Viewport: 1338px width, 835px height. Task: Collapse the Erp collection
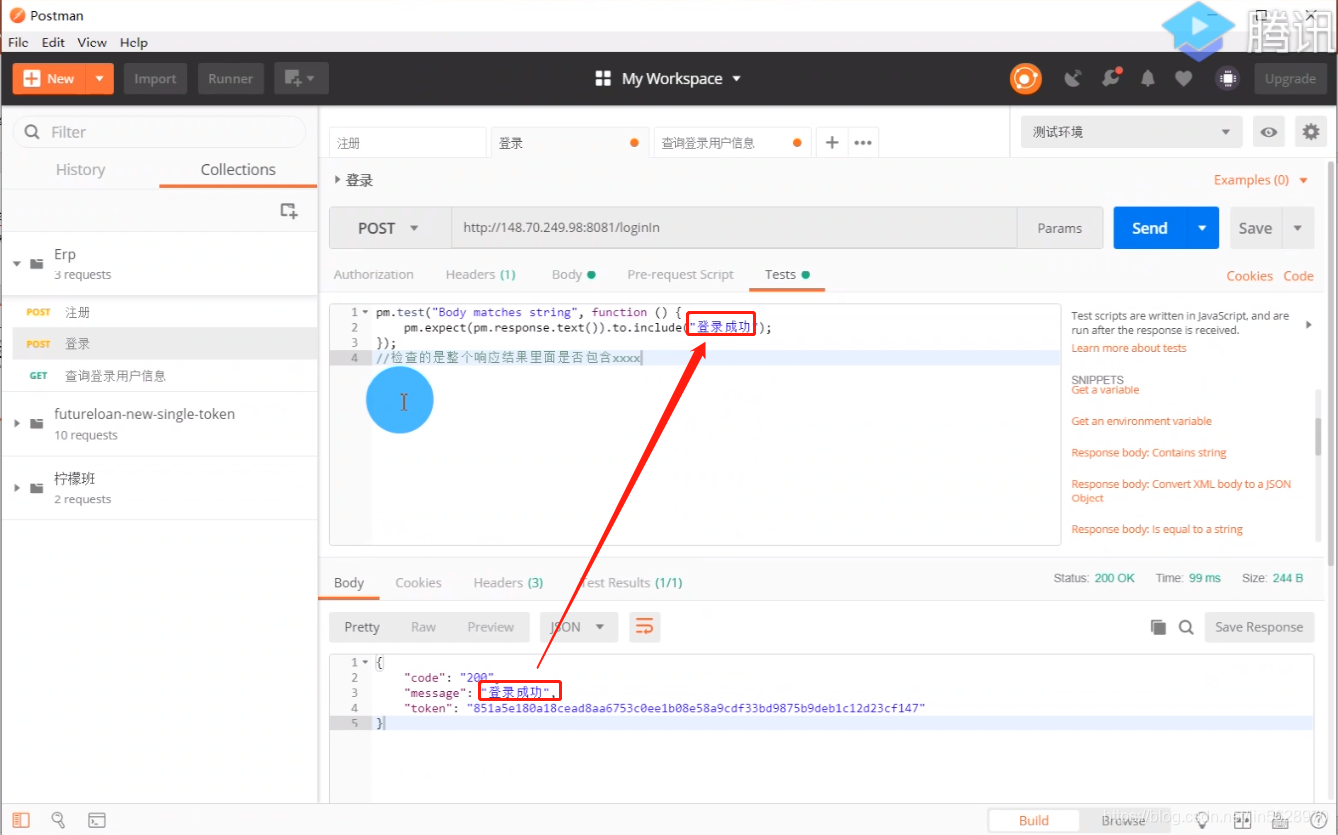(17, 264)
